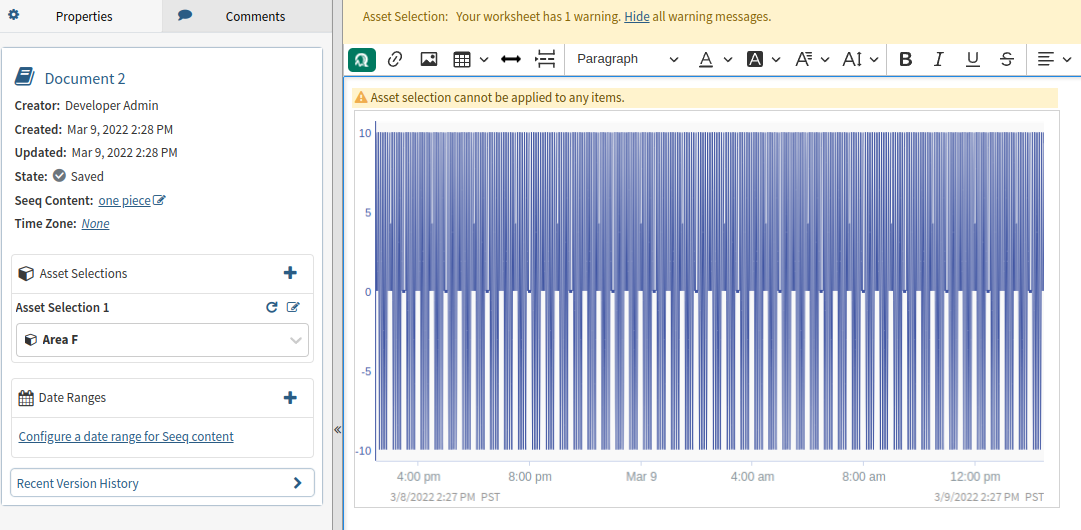Expand Recent Version History
Viewport: 1081px width, 530px height.
[162, 483]
